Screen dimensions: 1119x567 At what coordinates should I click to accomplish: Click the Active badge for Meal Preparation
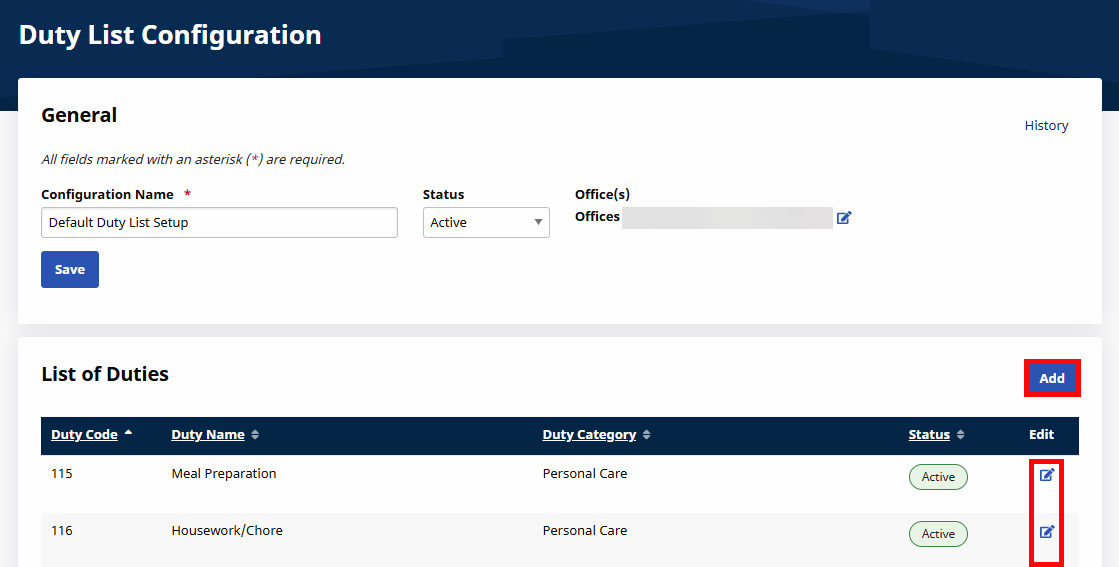[x=938, y=477]
